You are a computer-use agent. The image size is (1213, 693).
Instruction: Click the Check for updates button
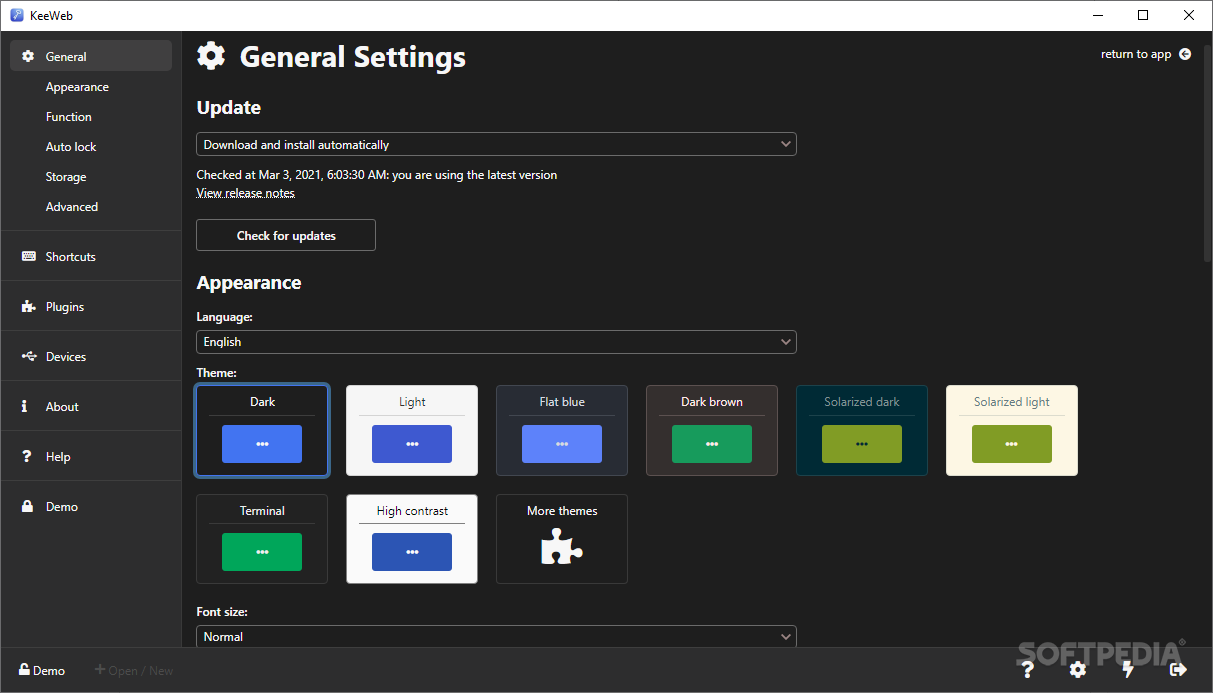click(286, 235)
